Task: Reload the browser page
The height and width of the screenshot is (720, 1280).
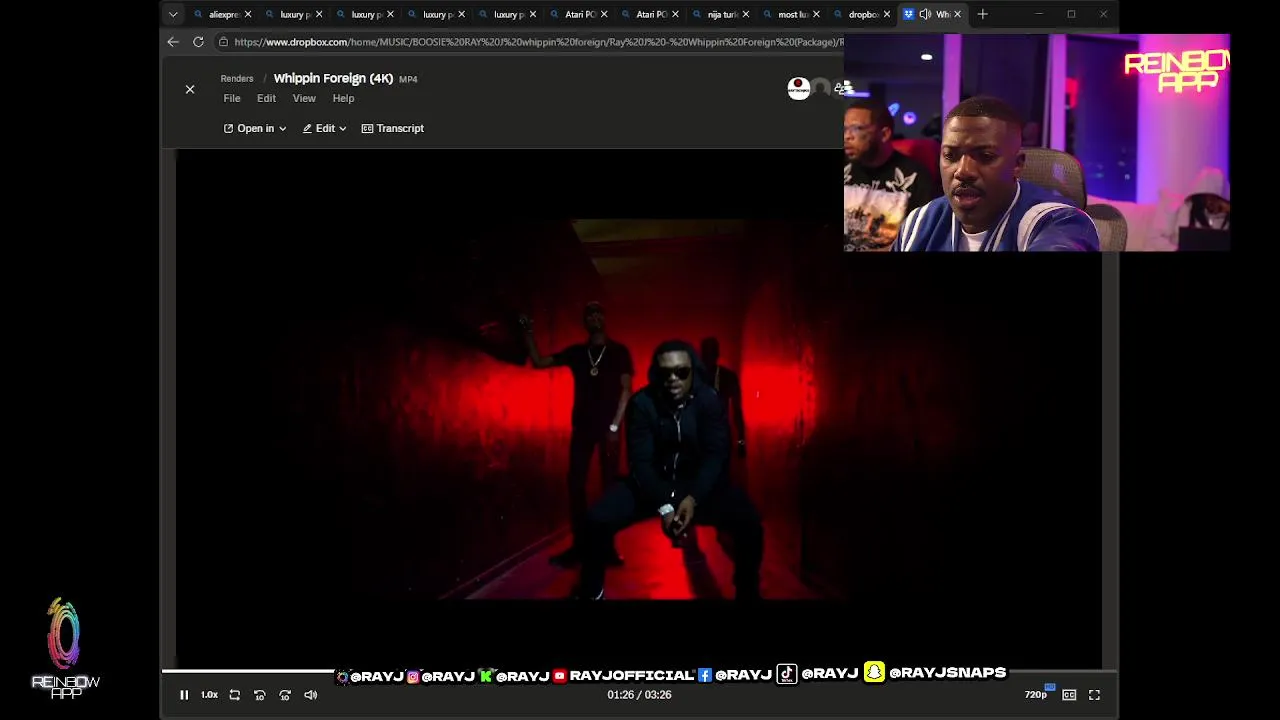Action: [198, 42]
